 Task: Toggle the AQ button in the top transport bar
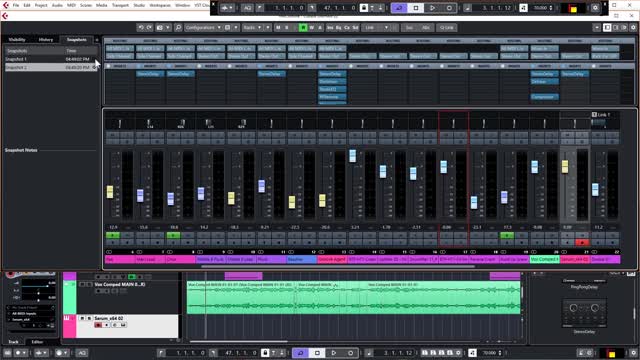click(247, 8)
